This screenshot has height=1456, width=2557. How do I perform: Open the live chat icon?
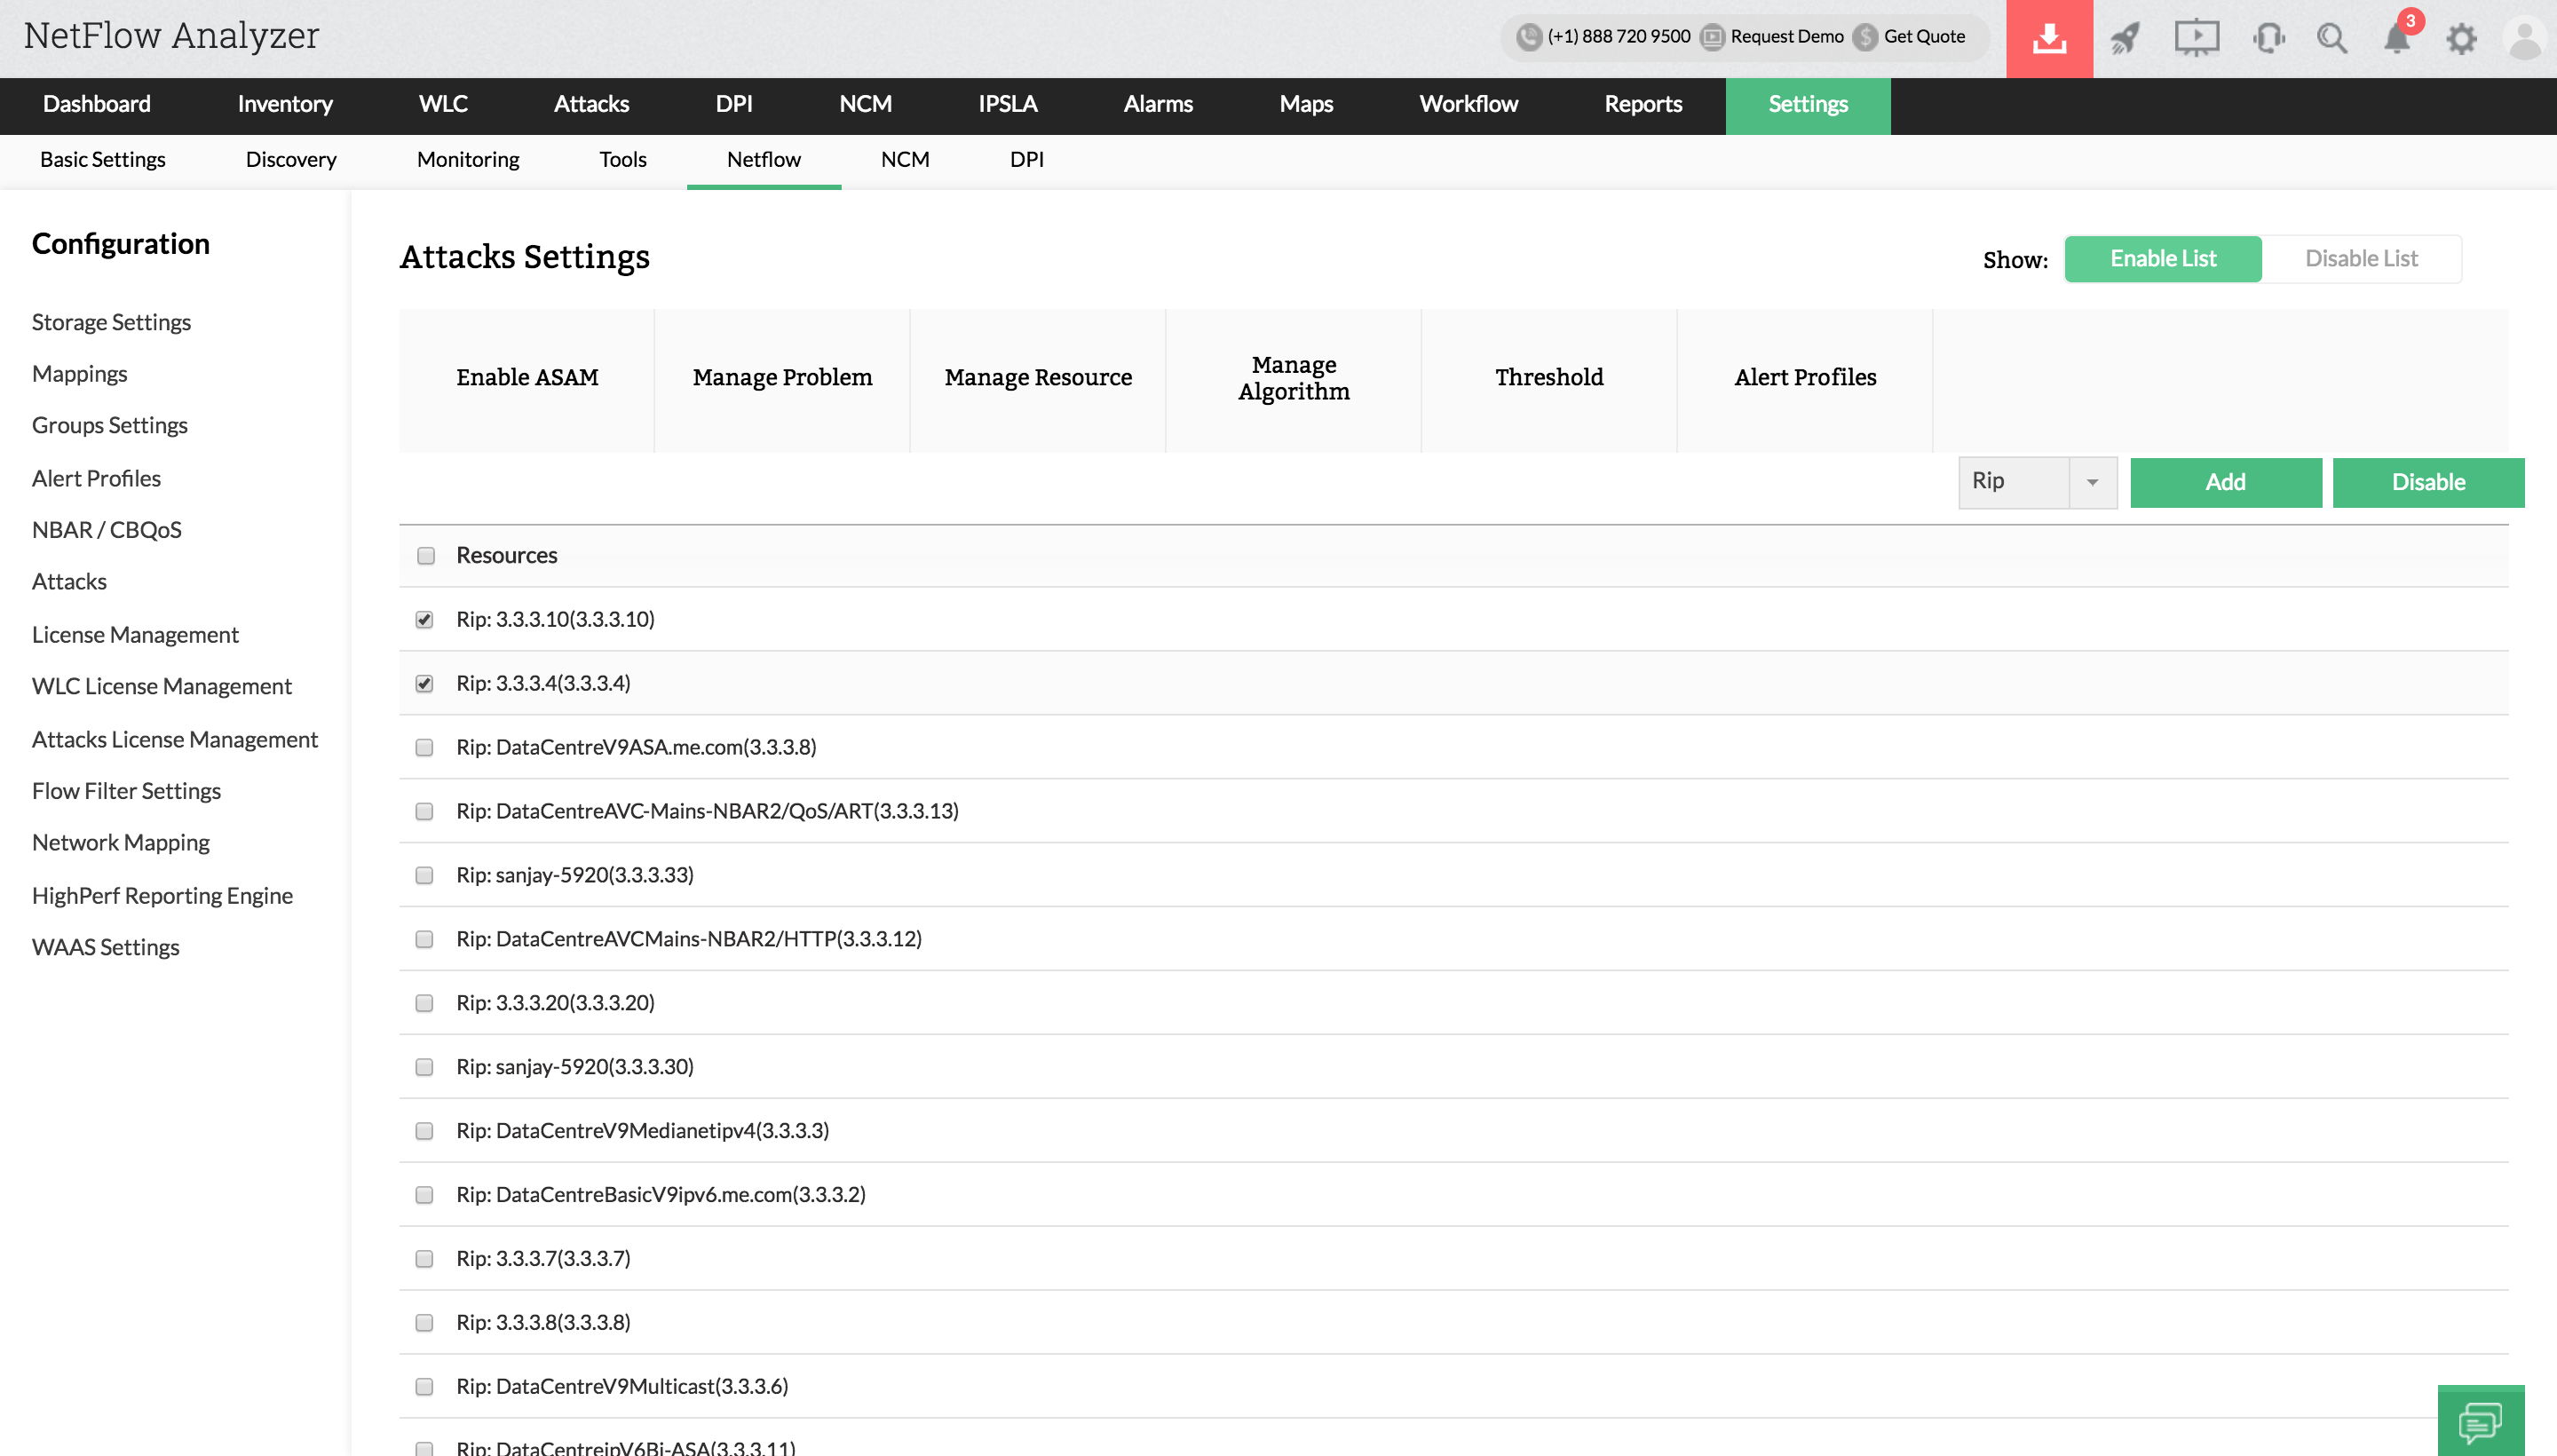point(2480,1421)
